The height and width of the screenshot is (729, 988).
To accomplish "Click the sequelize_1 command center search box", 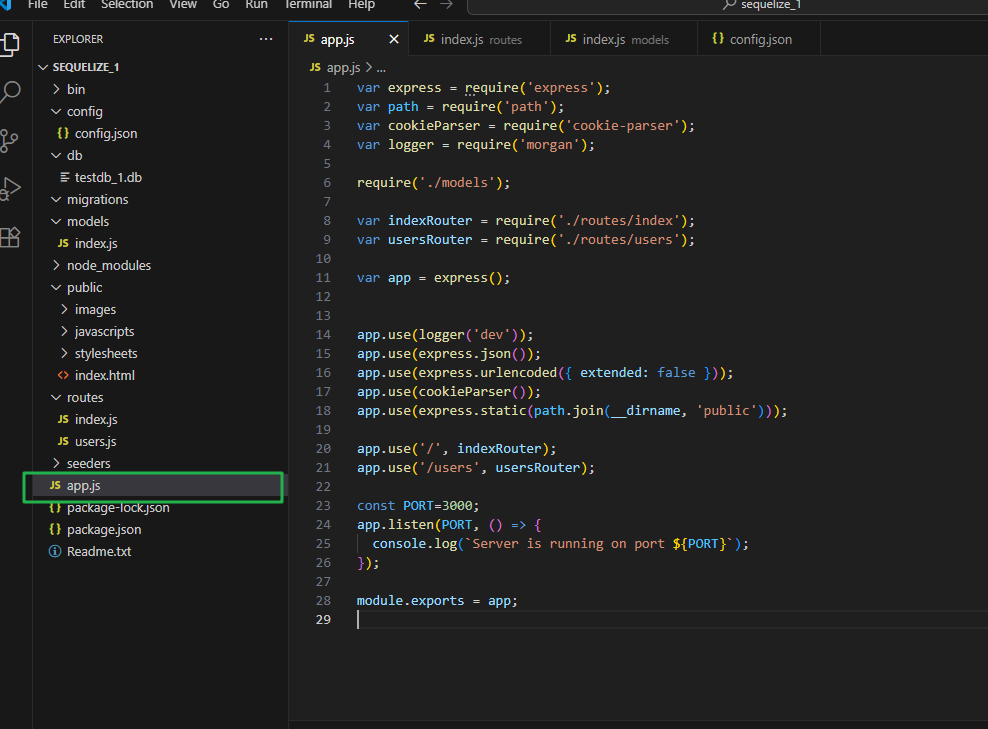I will coord(728,5).
